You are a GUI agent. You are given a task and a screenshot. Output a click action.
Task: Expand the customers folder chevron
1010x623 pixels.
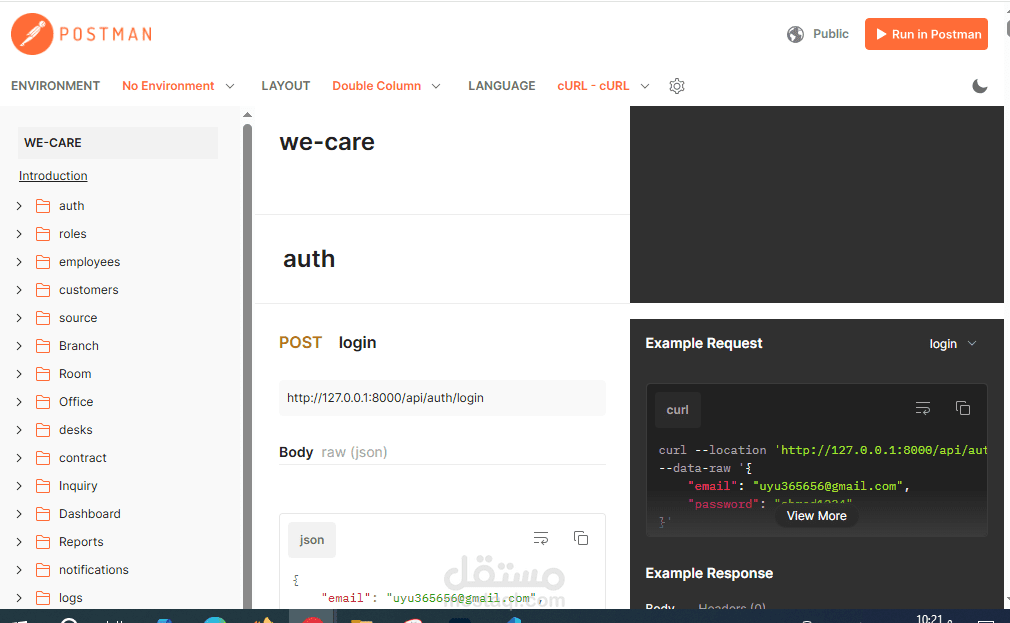(19, 290)
